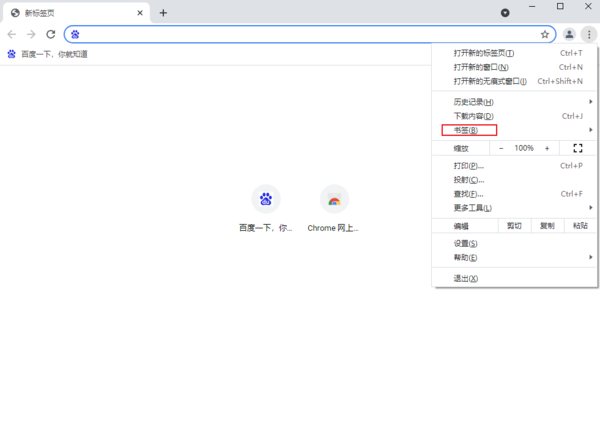
Task: Select the 新标签页 tab
Action: (76, 13)
